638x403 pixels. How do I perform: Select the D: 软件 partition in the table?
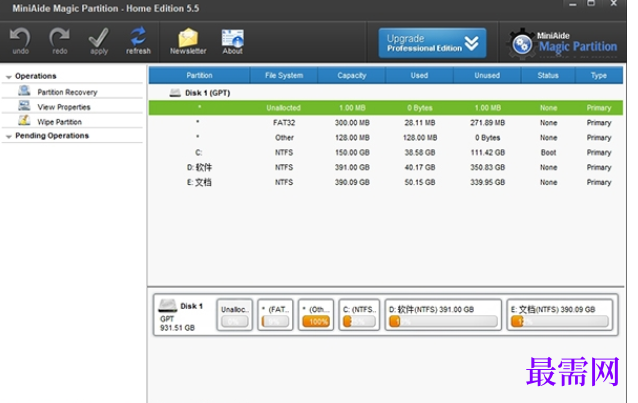tap(386, 167)
